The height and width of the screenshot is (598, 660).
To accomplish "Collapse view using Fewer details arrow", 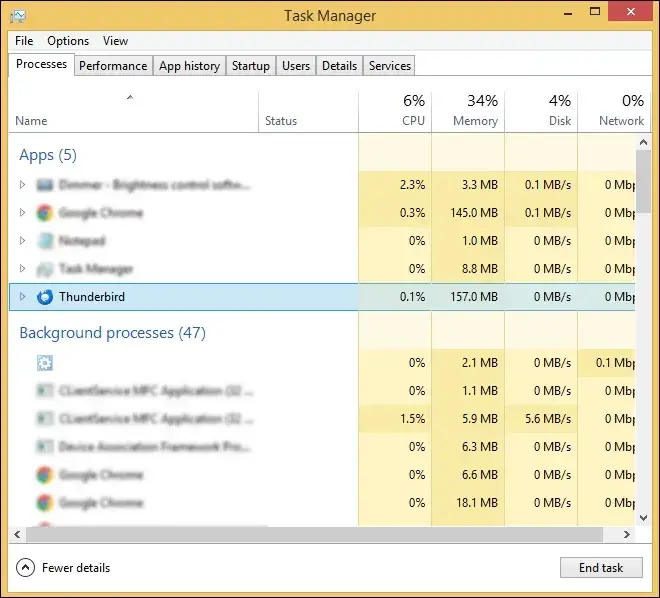I will click(26, 568).
